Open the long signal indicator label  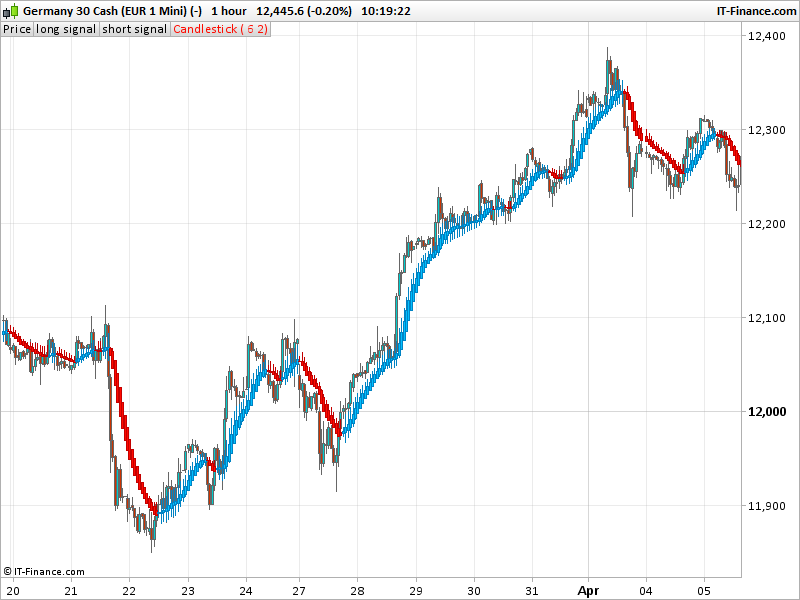click(66, 29)
